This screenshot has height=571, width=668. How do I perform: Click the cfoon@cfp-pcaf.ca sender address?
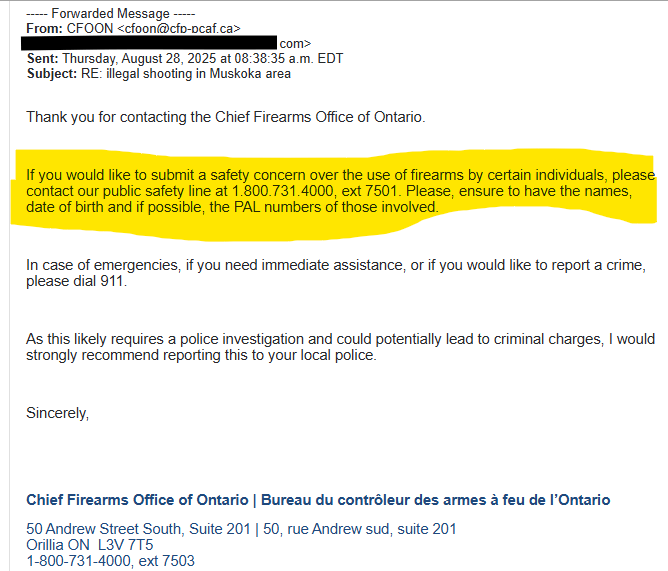tap(179, 29)
